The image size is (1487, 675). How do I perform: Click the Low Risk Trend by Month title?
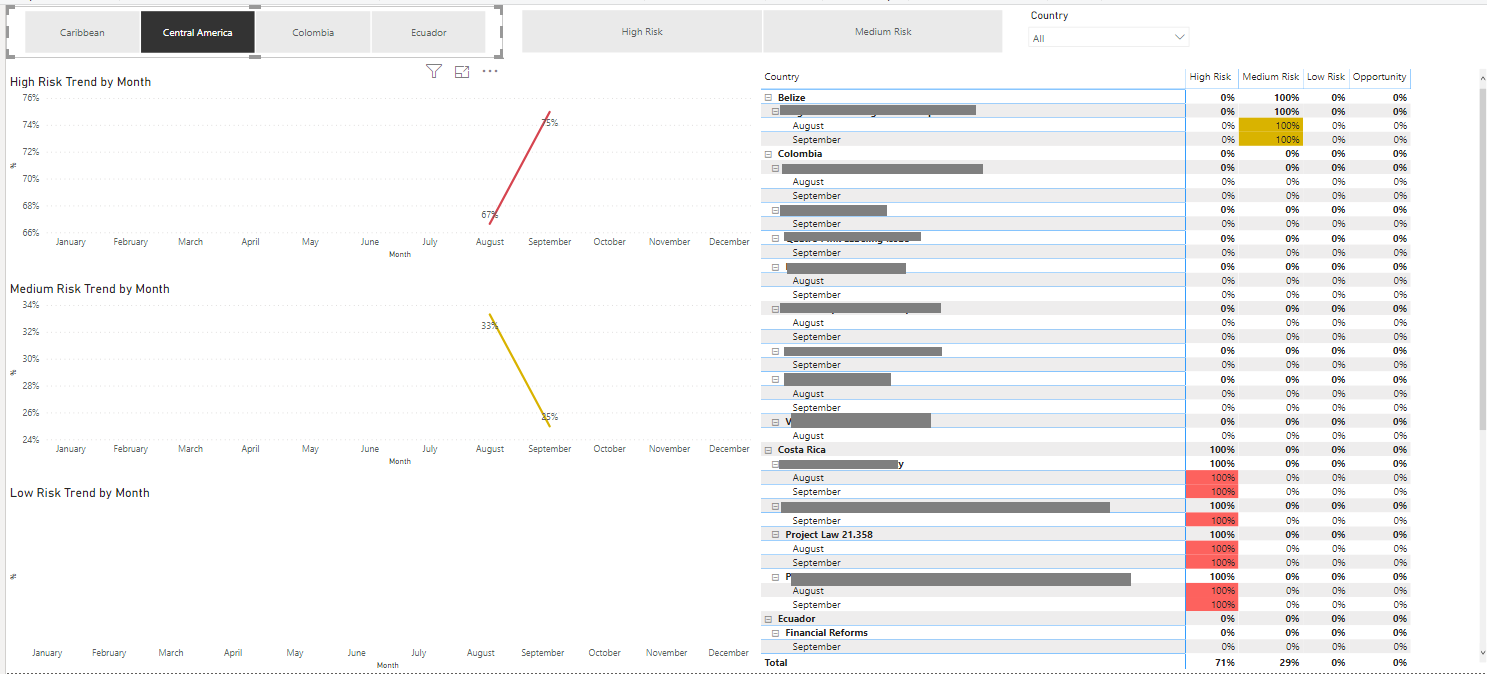point(80,493)
